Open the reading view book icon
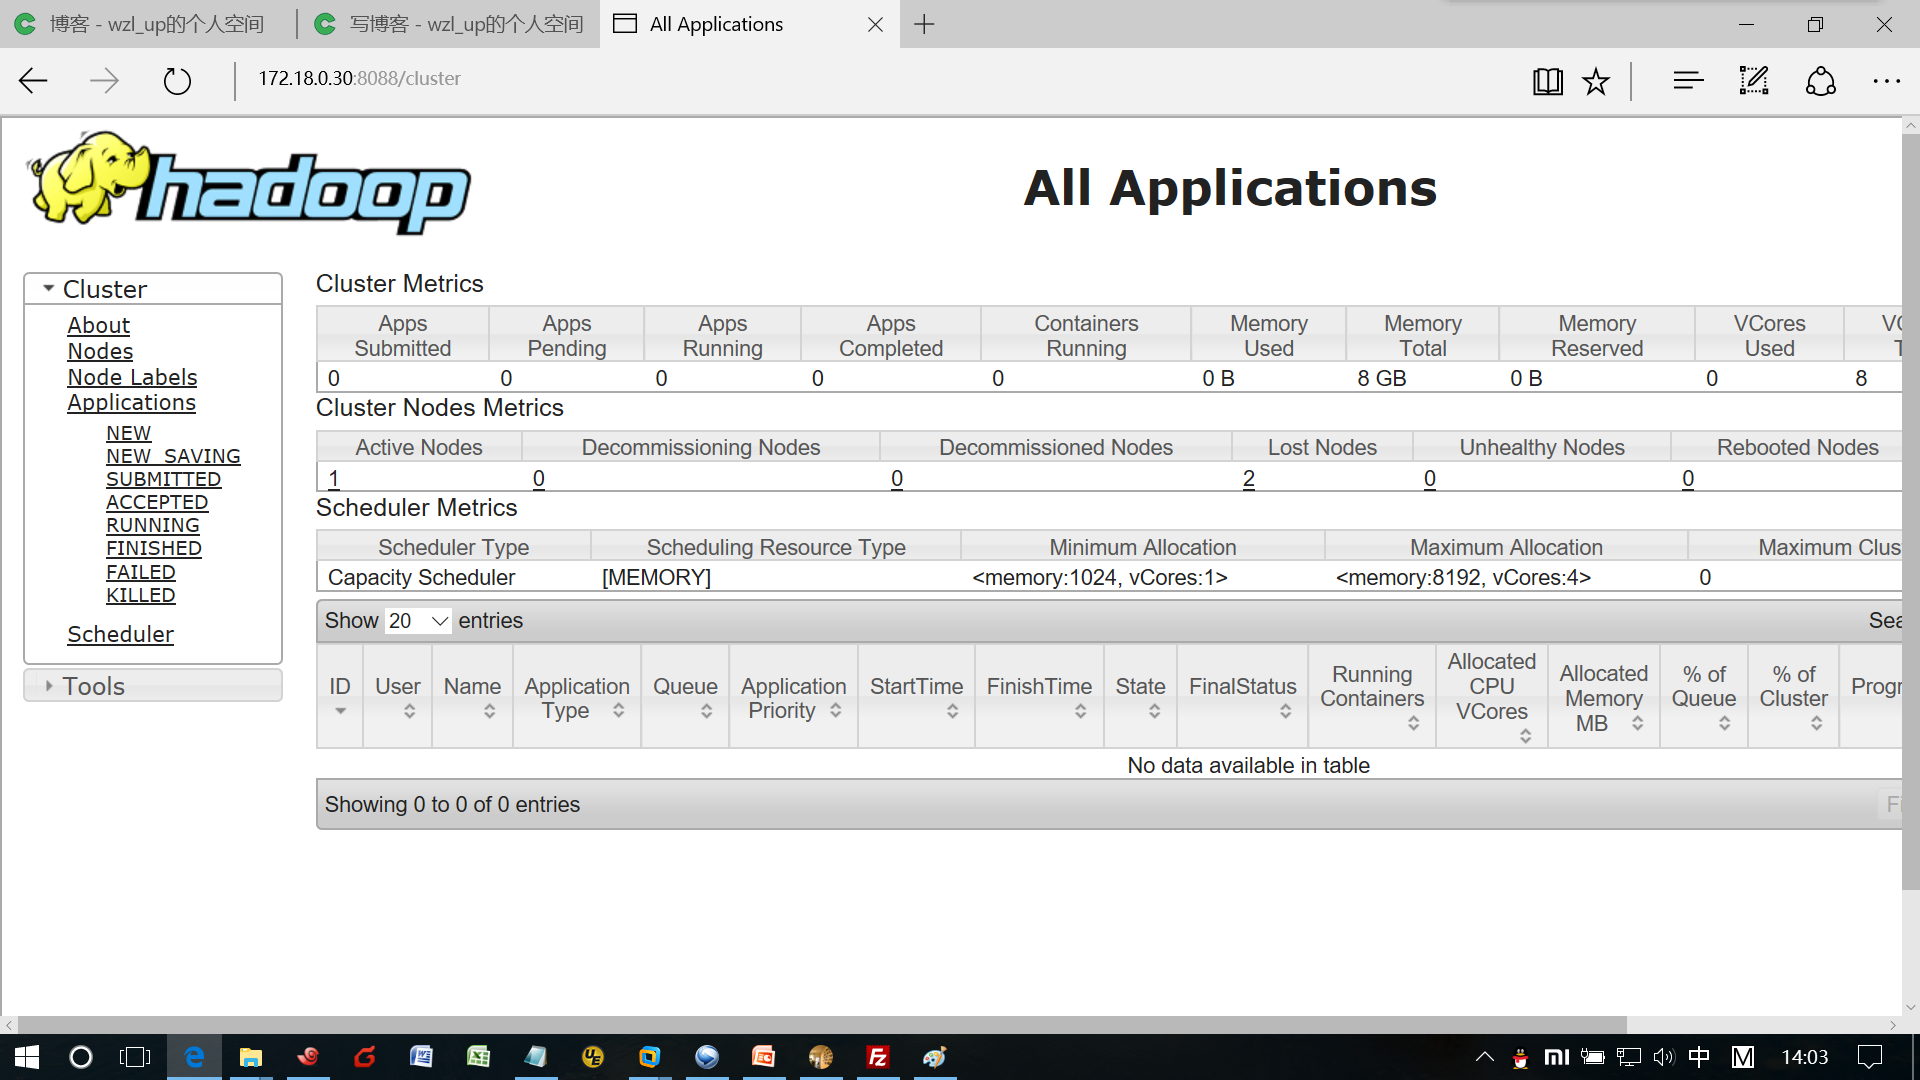Screen dimensions: 1920x1080 tap(1547, 81)
